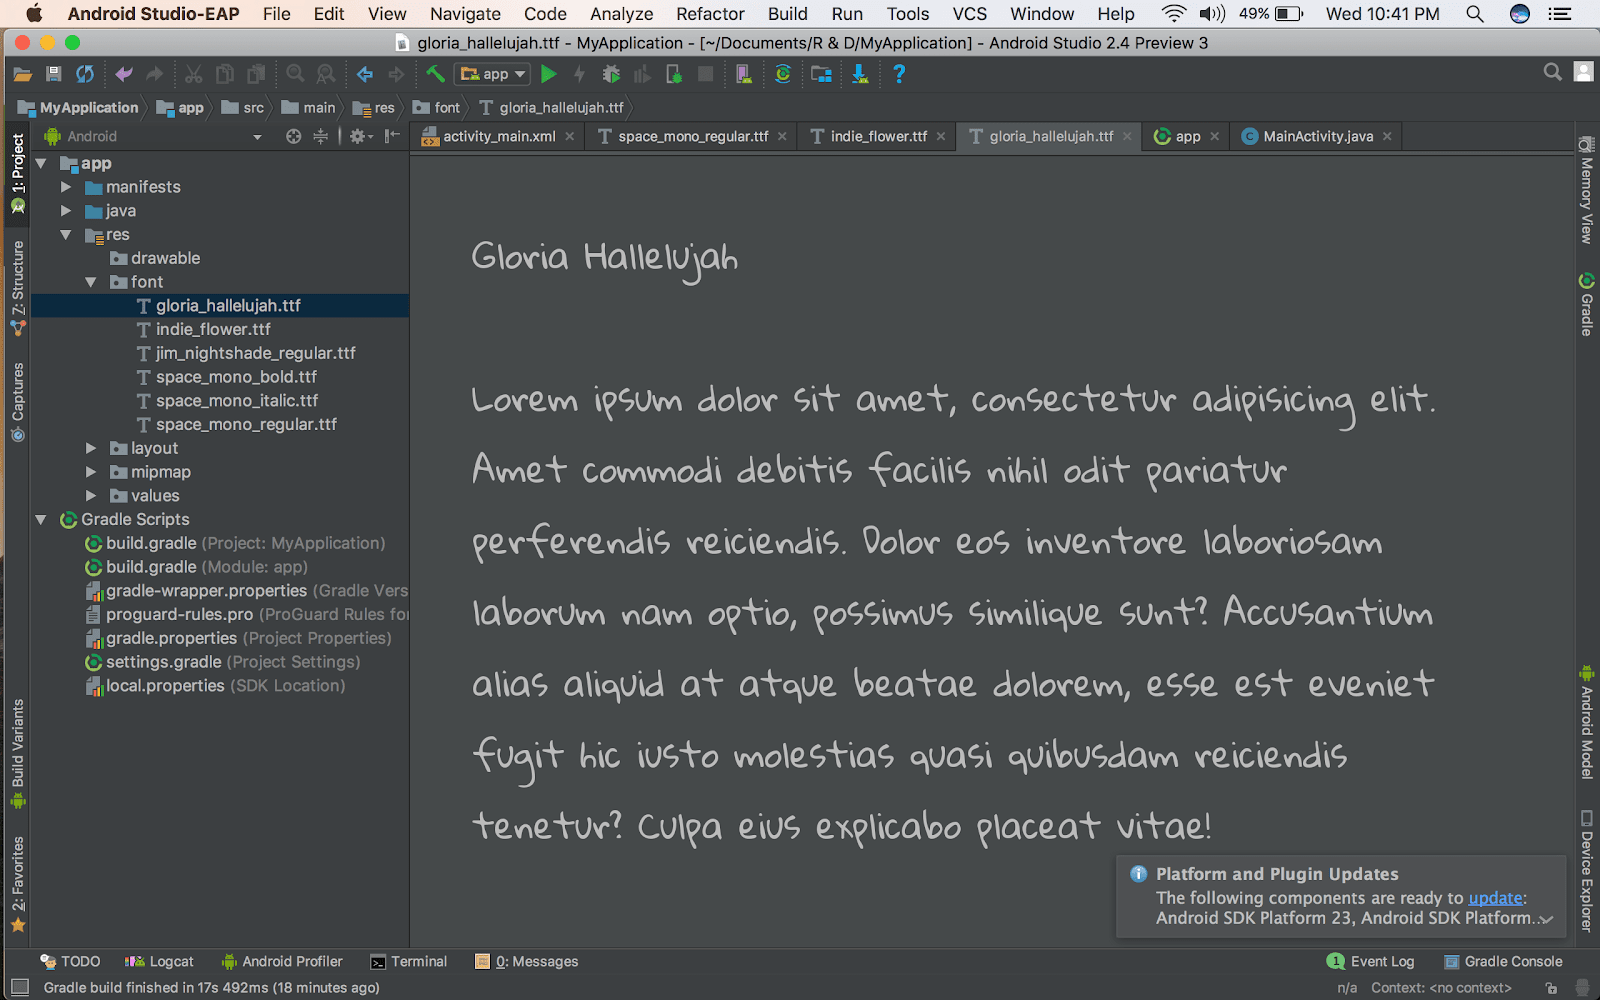Toggle the Favorites side panel
This screenshot has height=1000, width=1600.
[18, 884]
